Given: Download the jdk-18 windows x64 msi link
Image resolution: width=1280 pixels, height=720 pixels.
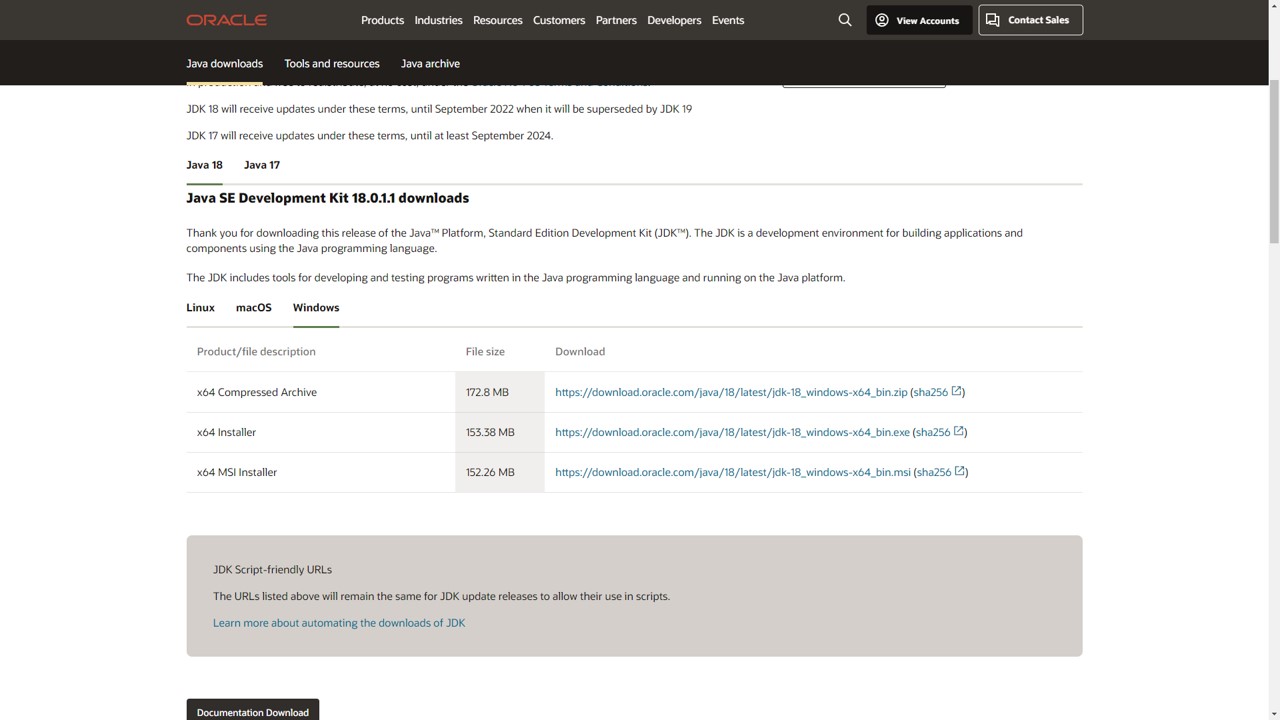Looking at the screenshot, I should click(x=733, y=472).
